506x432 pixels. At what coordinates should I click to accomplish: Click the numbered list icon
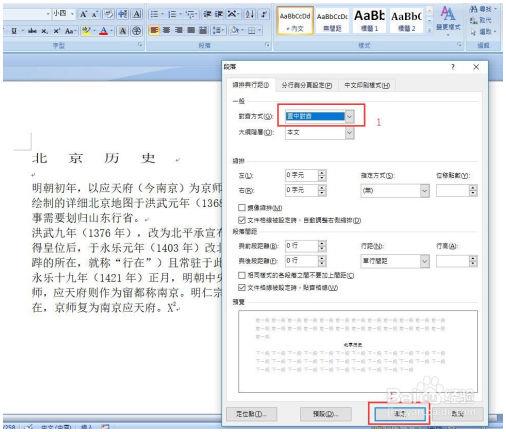172,14
